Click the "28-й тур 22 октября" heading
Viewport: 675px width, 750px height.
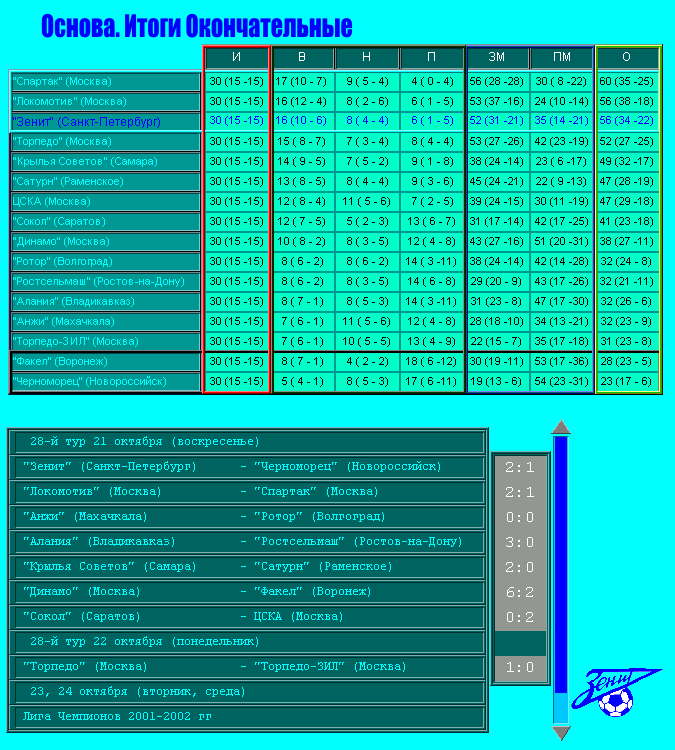[248, 641]
